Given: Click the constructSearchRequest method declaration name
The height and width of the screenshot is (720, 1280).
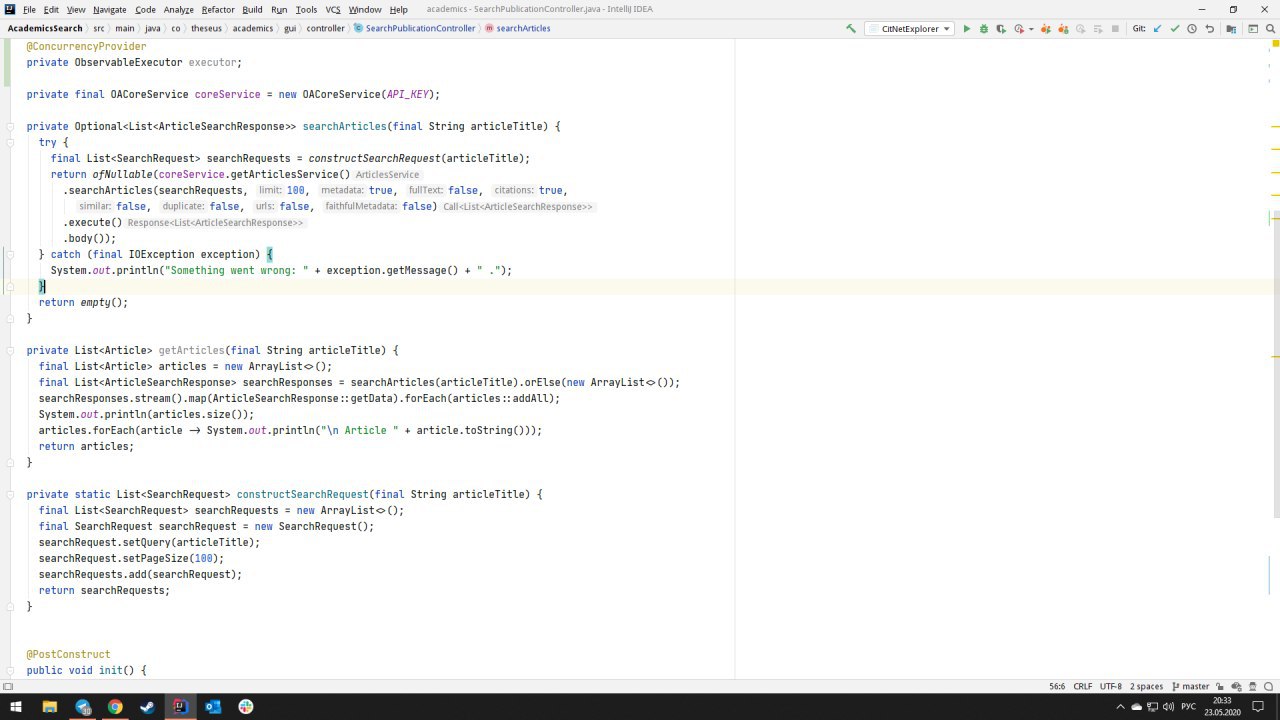Looking at the screenshot, I should 302,494.
